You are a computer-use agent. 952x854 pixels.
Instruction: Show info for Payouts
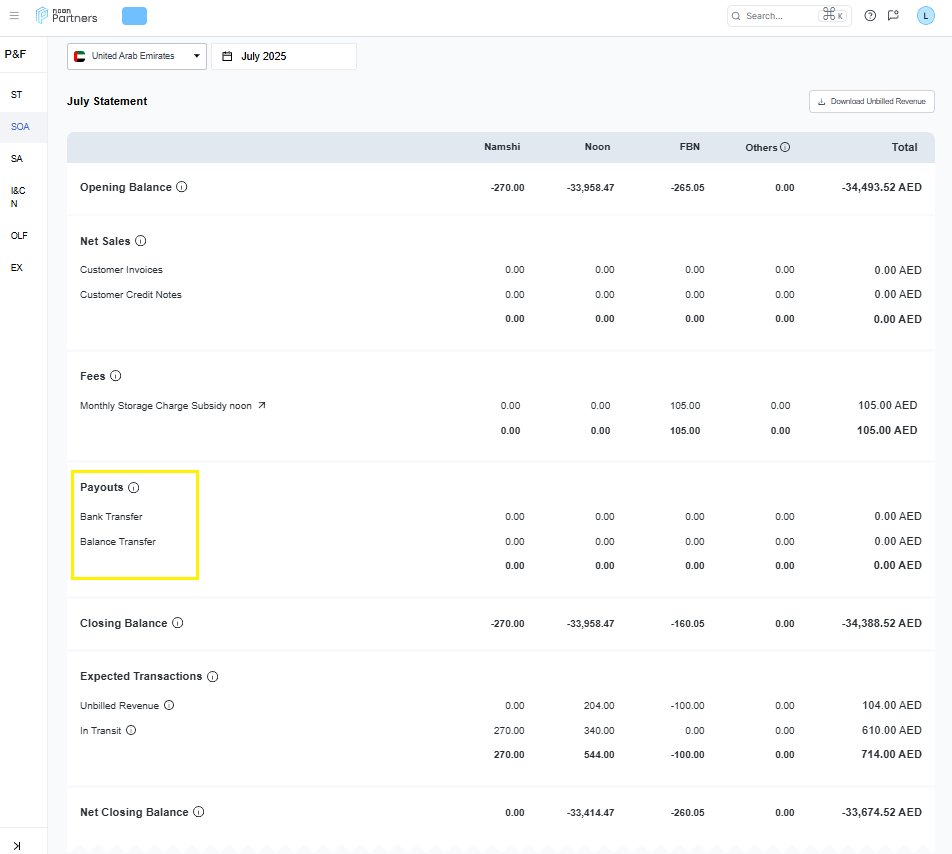pyautogui.click(x=134, y=487)
